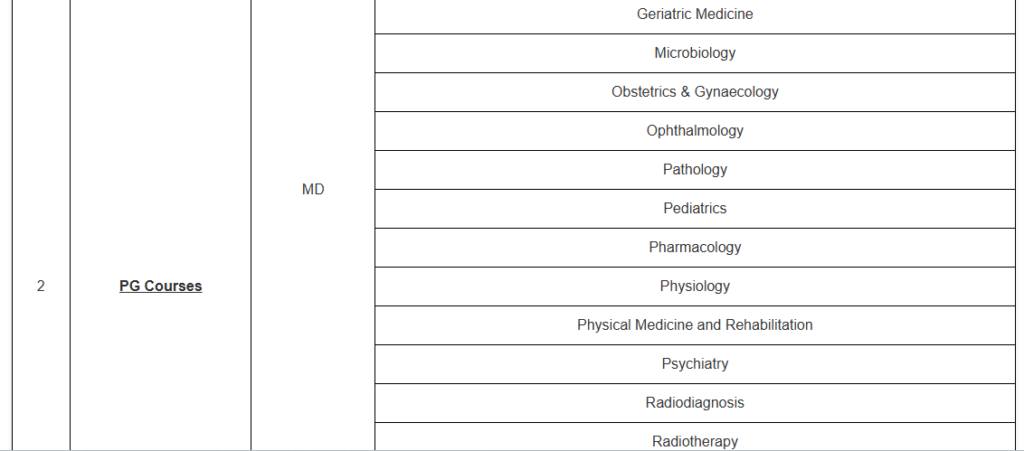
Task: Click the word Gynaecology
Action: coord(737,92)
